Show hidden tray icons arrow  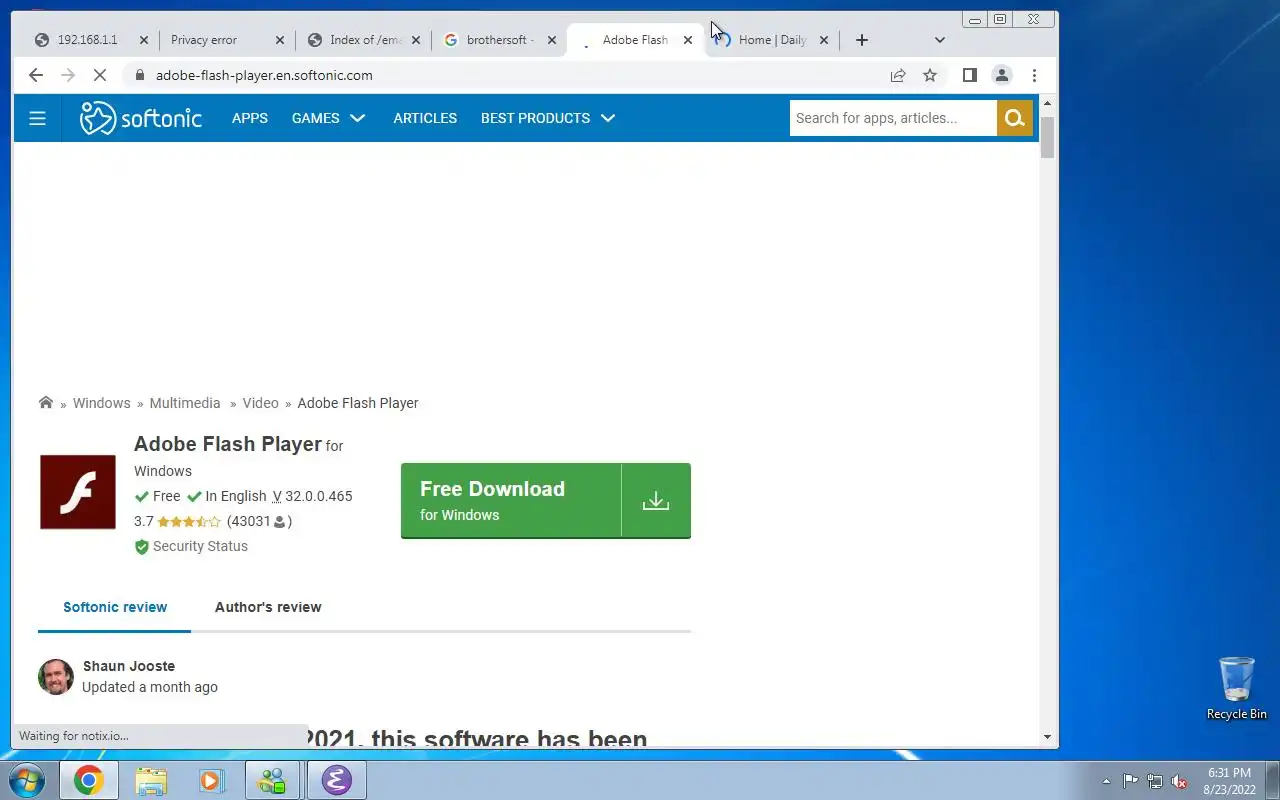[1106, 781]
